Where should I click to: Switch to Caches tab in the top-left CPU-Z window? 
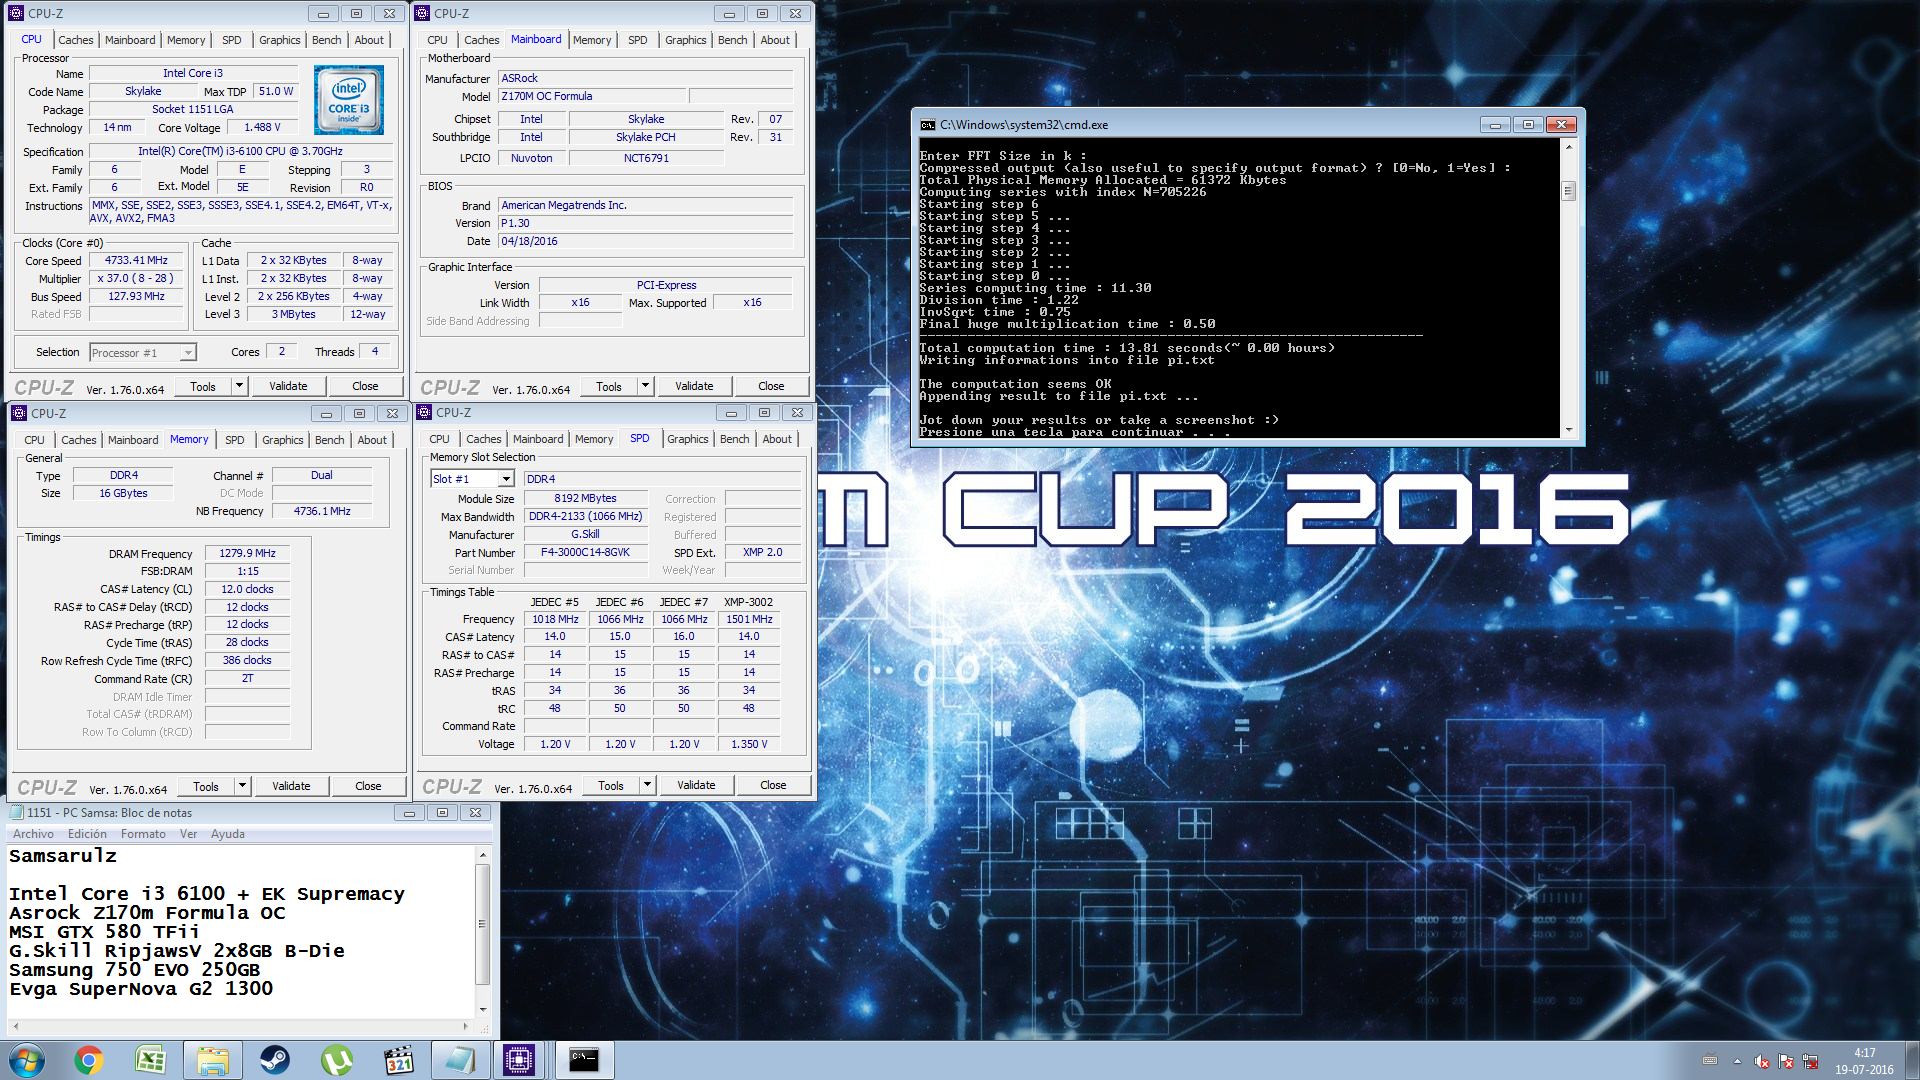click(x=75, y=40)
